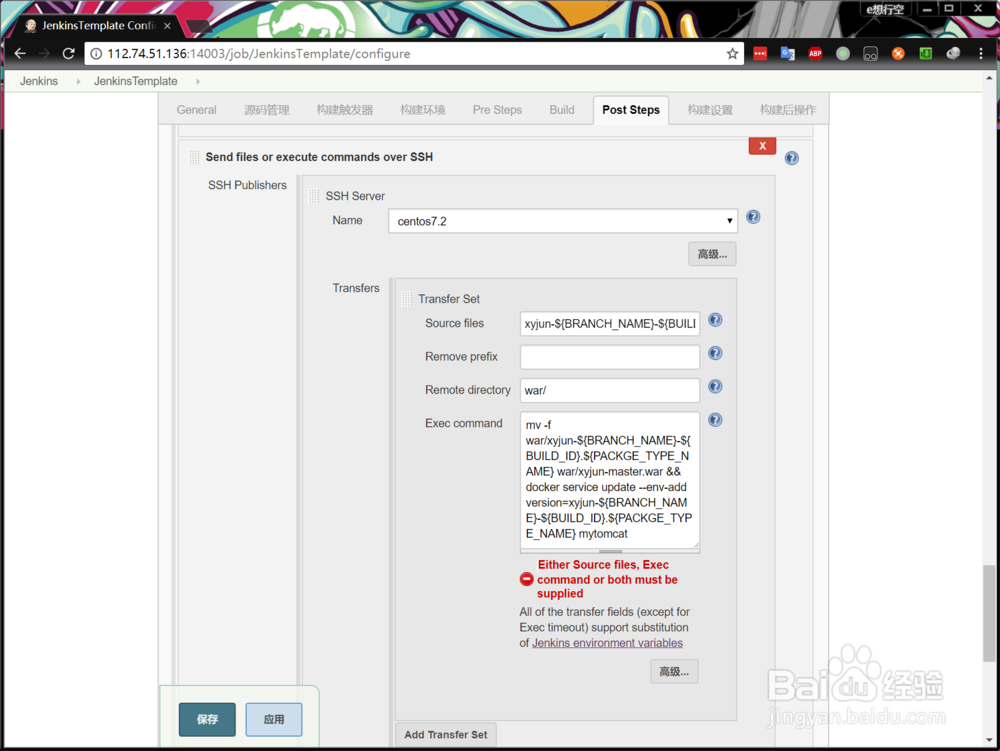The height and width of the screenshot is (751, 1000).
Task: Select the Post Steps tab
Action: click(x=631, y=110)
